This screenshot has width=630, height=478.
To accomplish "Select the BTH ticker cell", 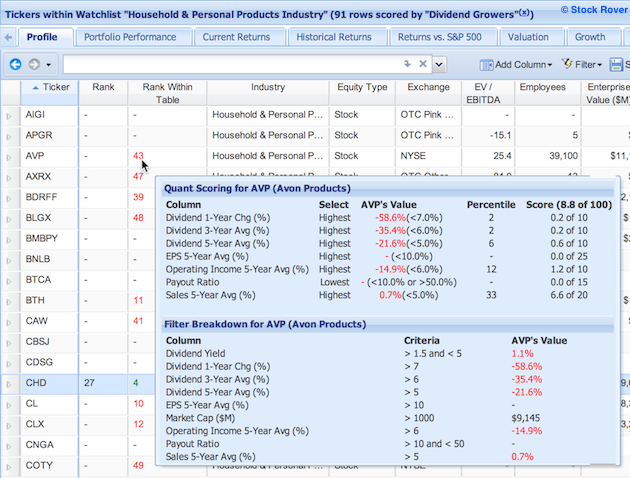I will [x=49, y=300].
